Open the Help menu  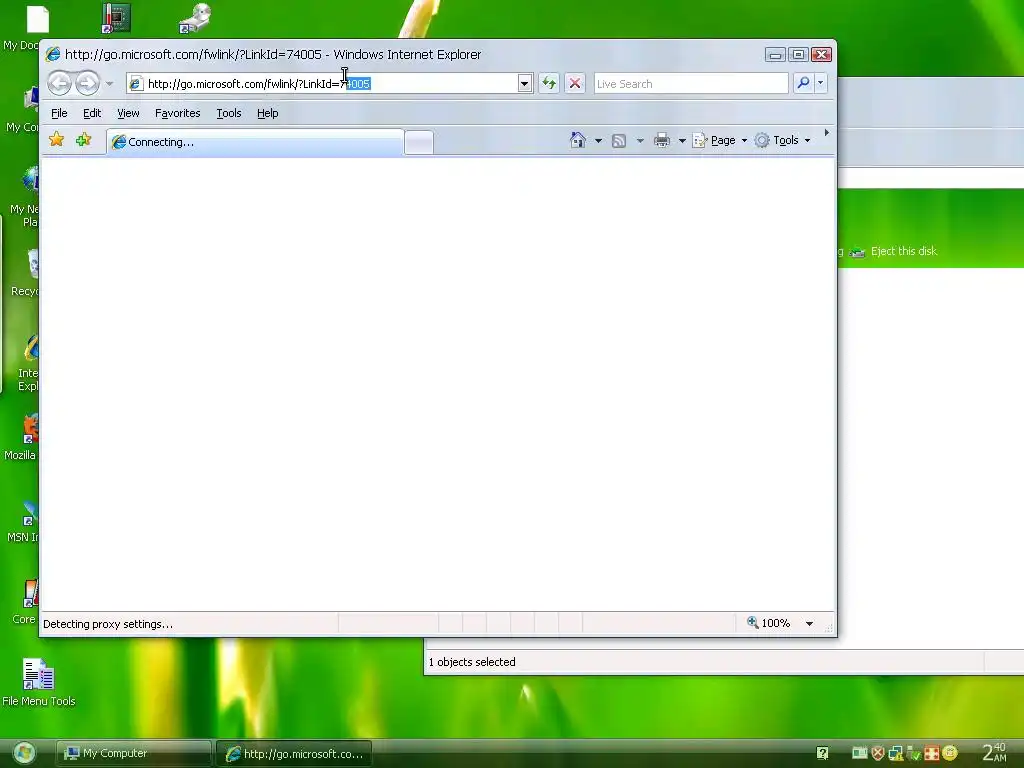coord(268,113)
